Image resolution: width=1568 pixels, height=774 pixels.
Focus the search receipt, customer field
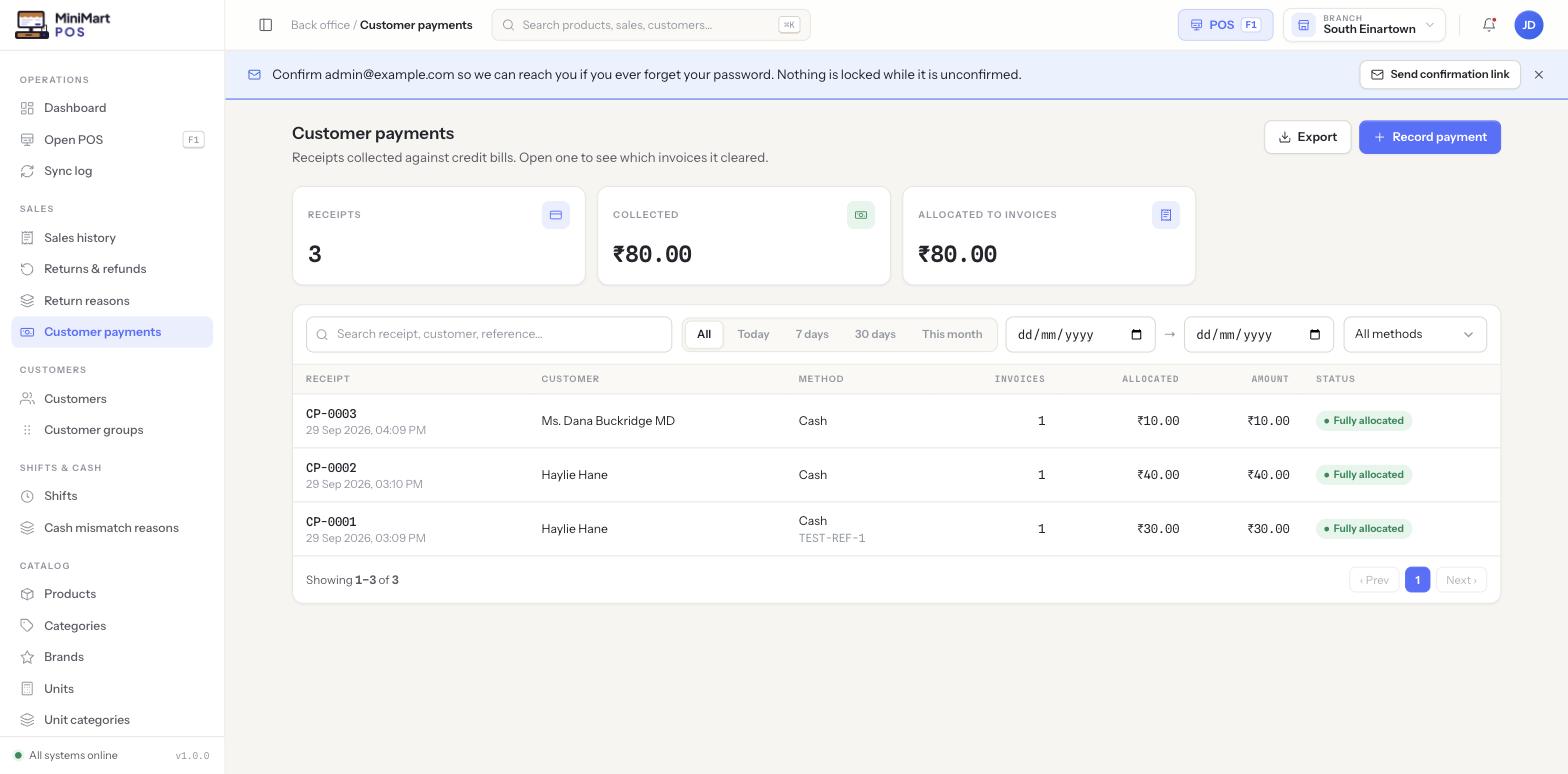(x=489, y=335)
